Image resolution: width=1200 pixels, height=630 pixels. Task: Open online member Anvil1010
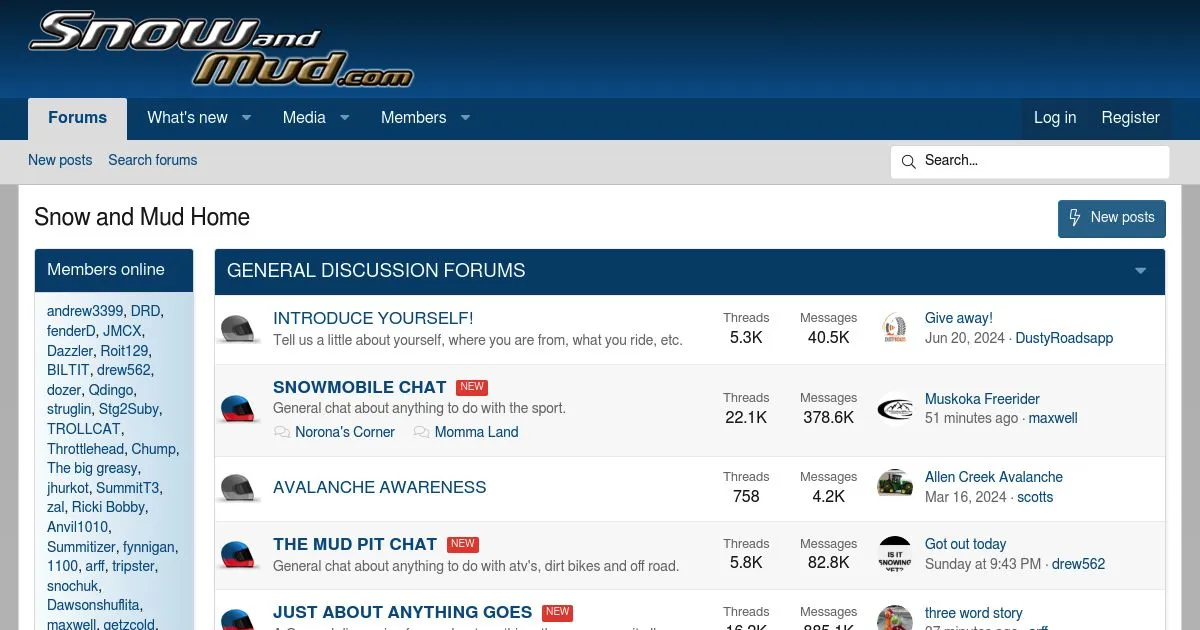click(x=77, y=527)
